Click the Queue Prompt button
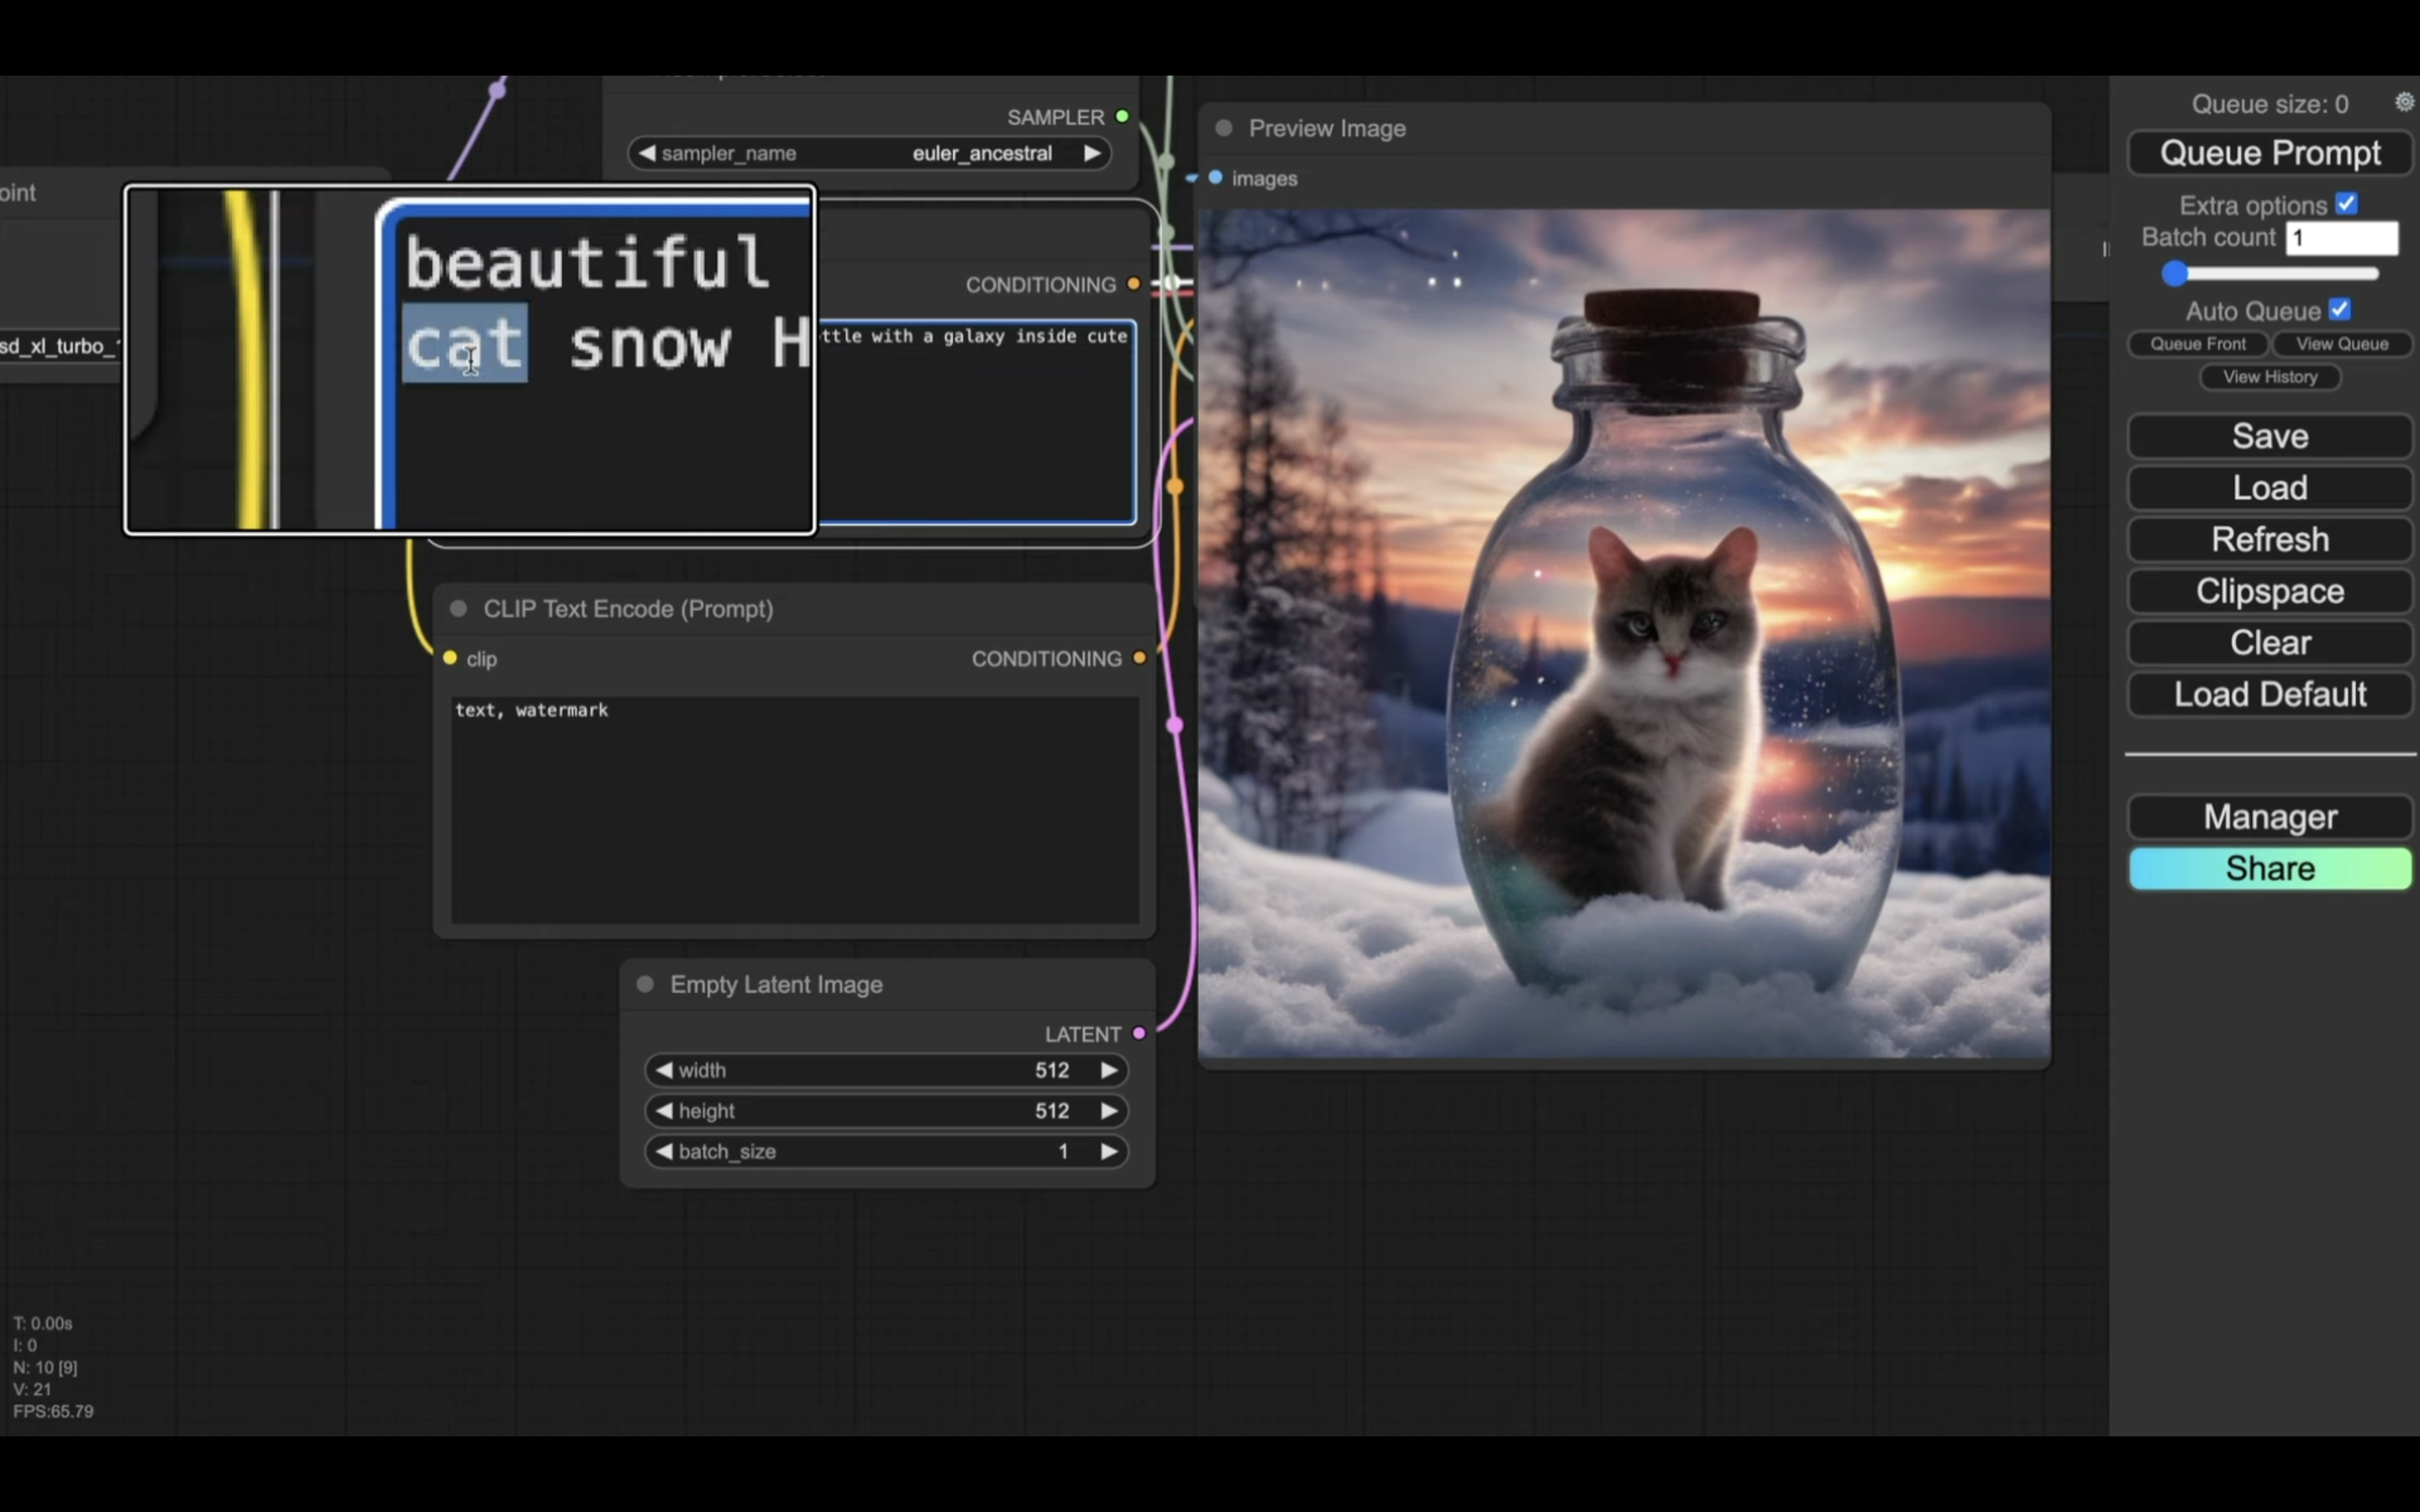Screen dimensions: 2420x1512 (x=2270, y=153)
